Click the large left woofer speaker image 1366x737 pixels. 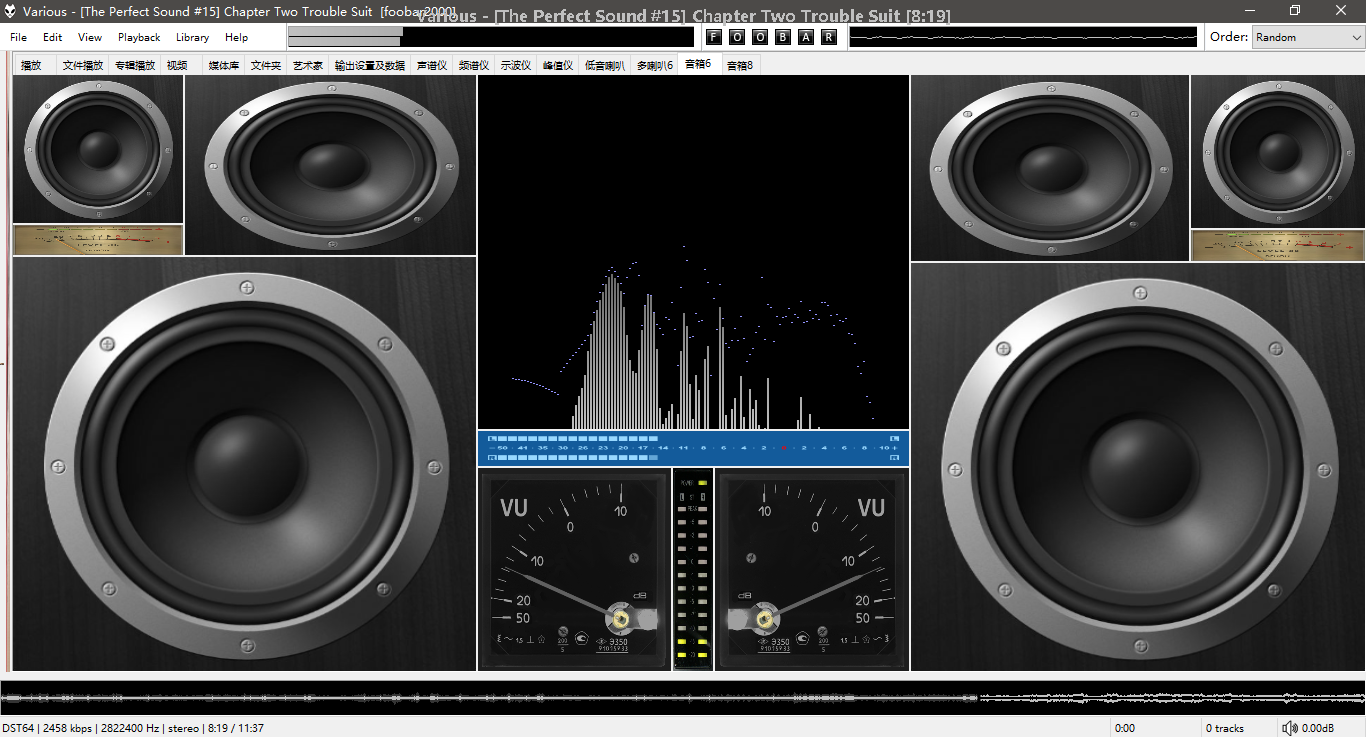[x=243, y=464]
